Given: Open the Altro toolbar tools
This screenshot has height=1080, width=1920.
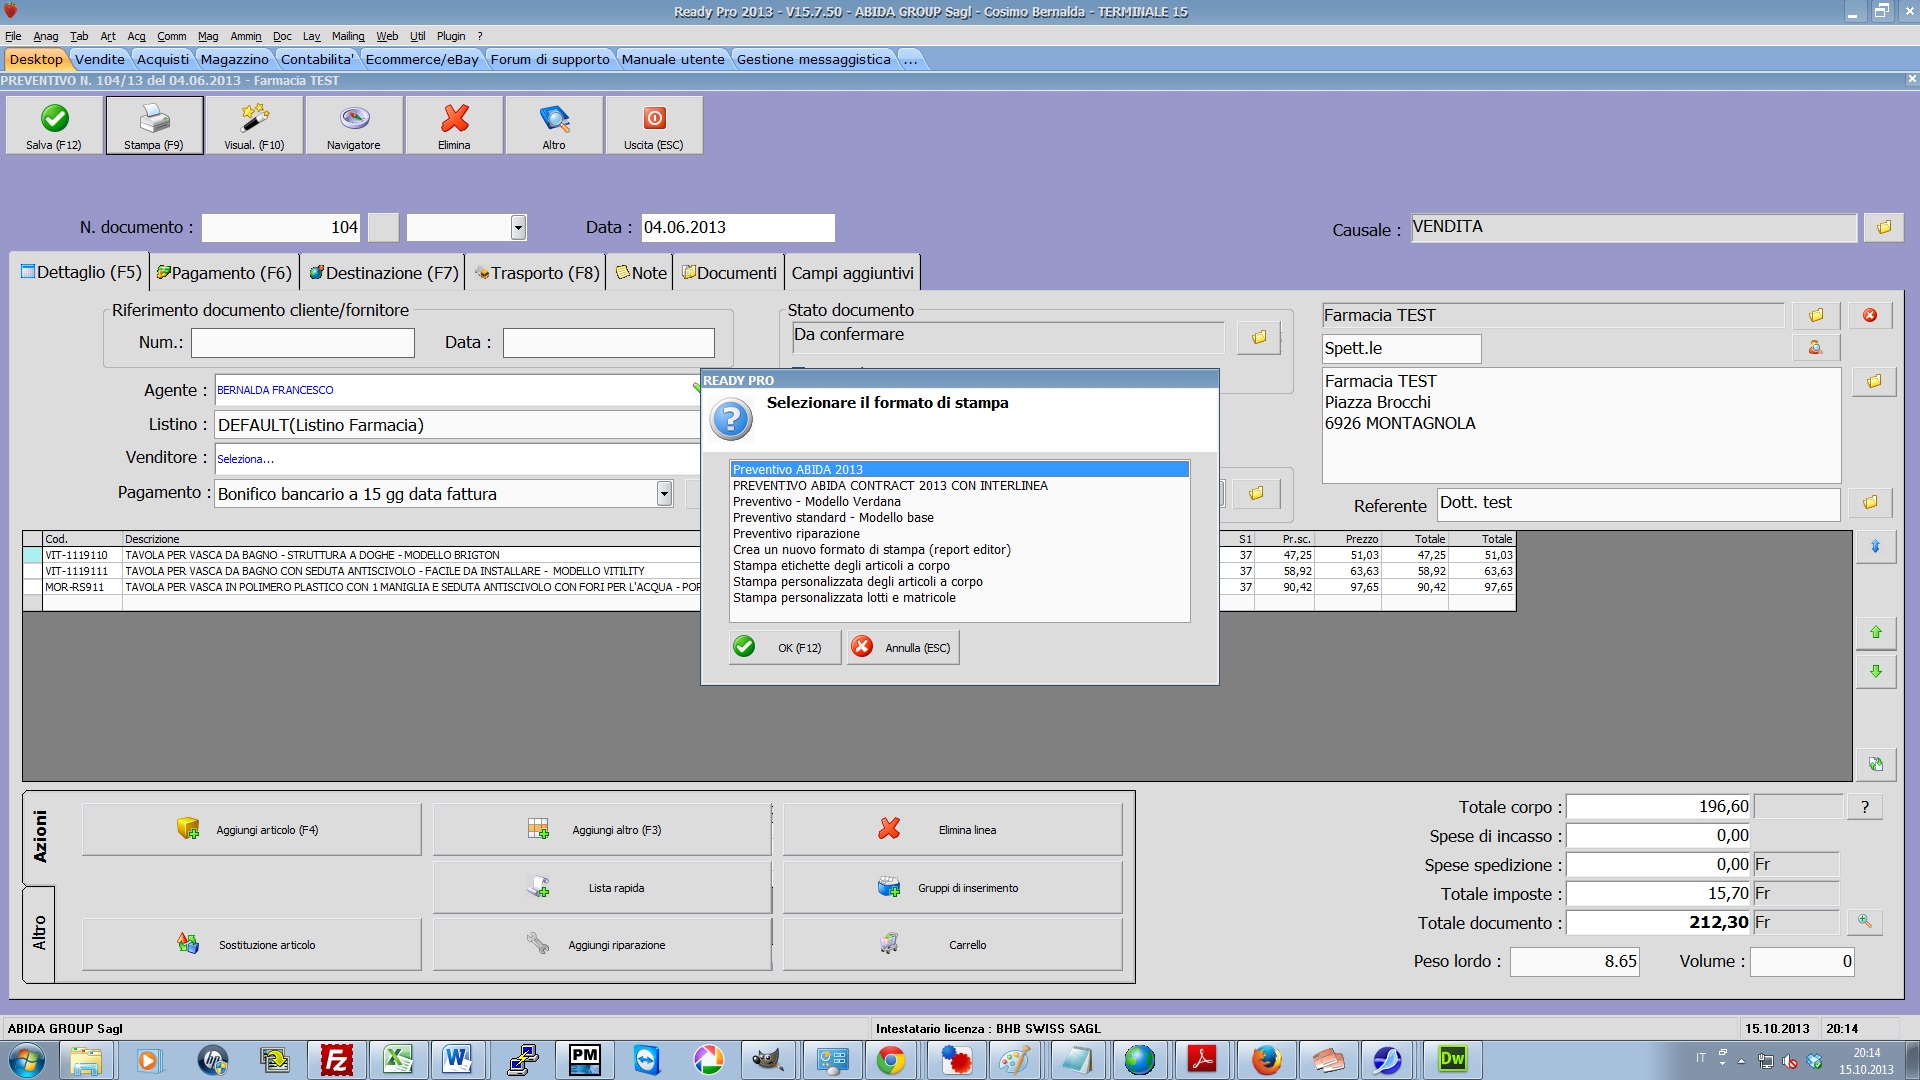Looking at the screenshot, I should coord(554,125).
